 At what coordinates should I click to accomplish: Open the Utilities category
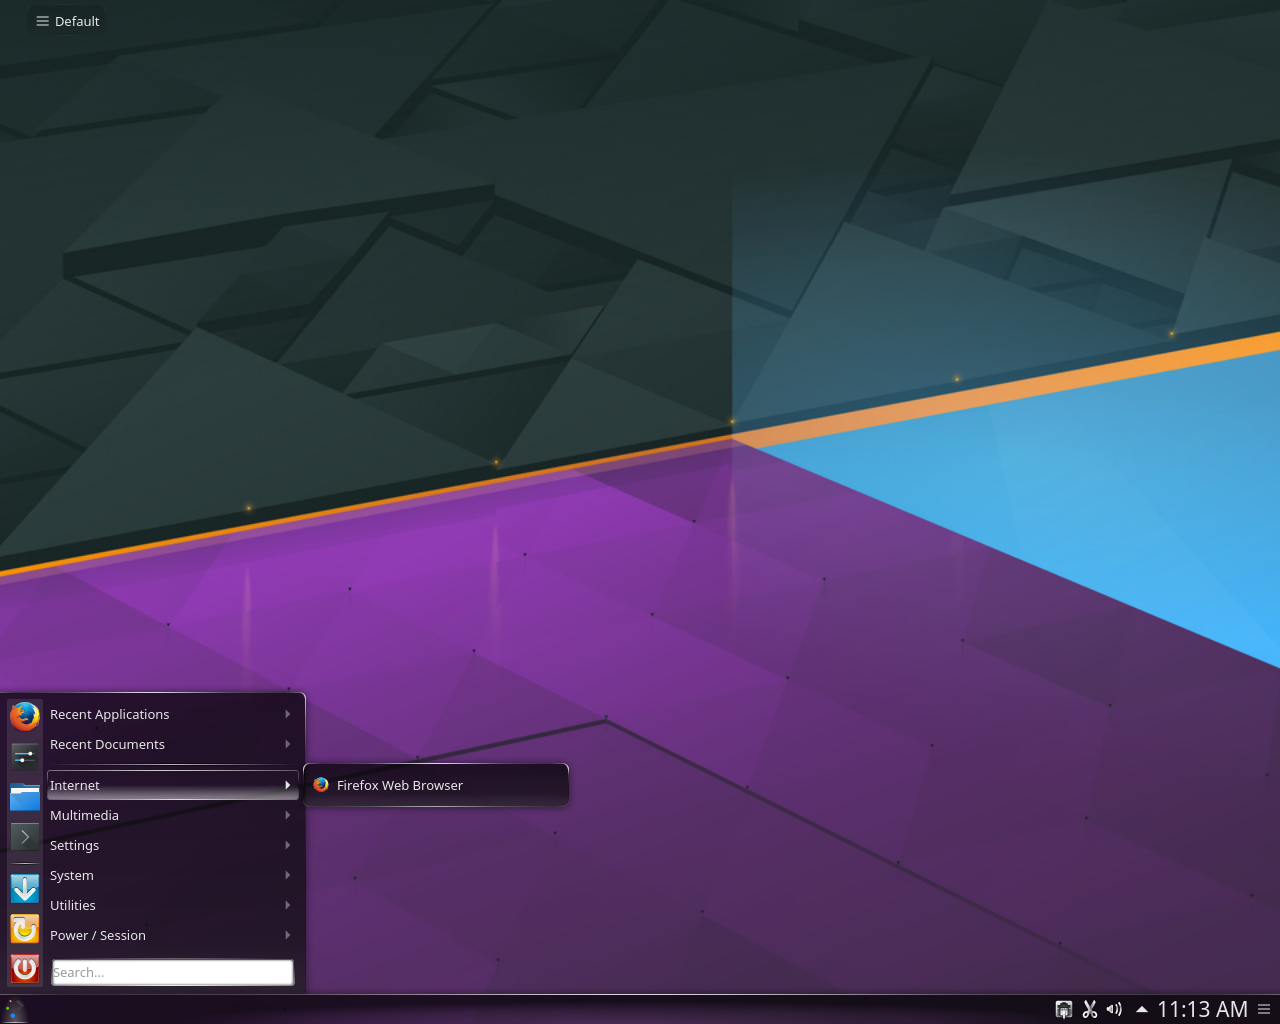click(x=172, y=905)
